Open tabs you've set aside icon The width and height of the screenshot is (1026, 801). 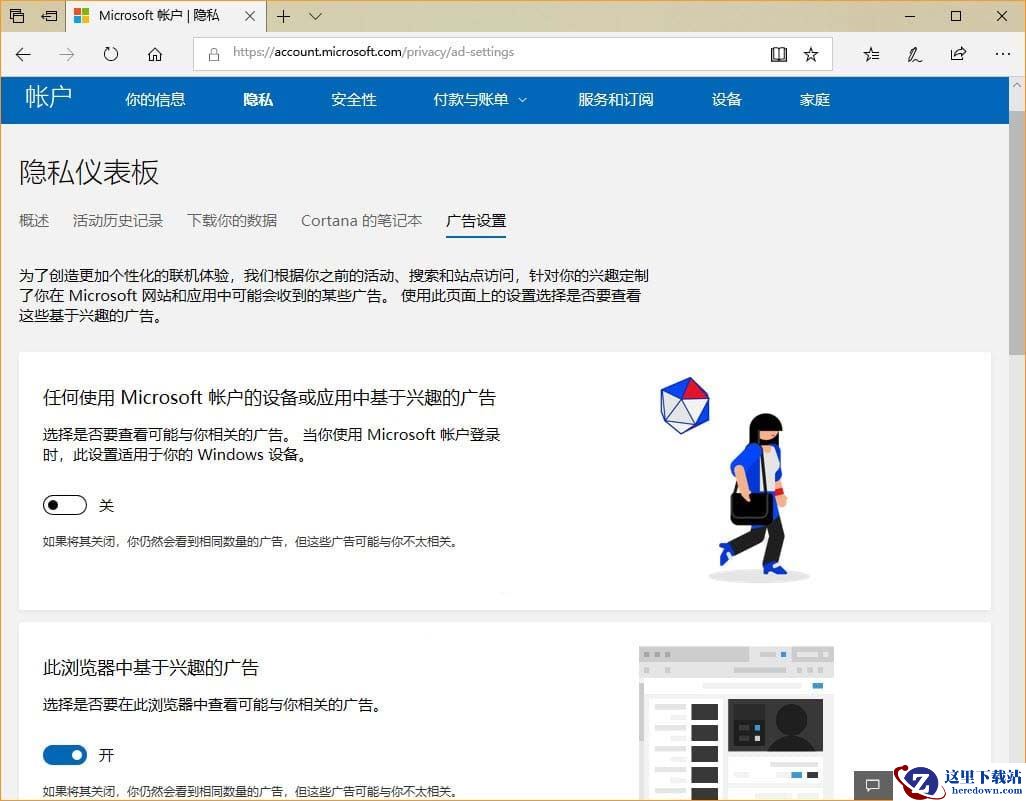[17, 16]
